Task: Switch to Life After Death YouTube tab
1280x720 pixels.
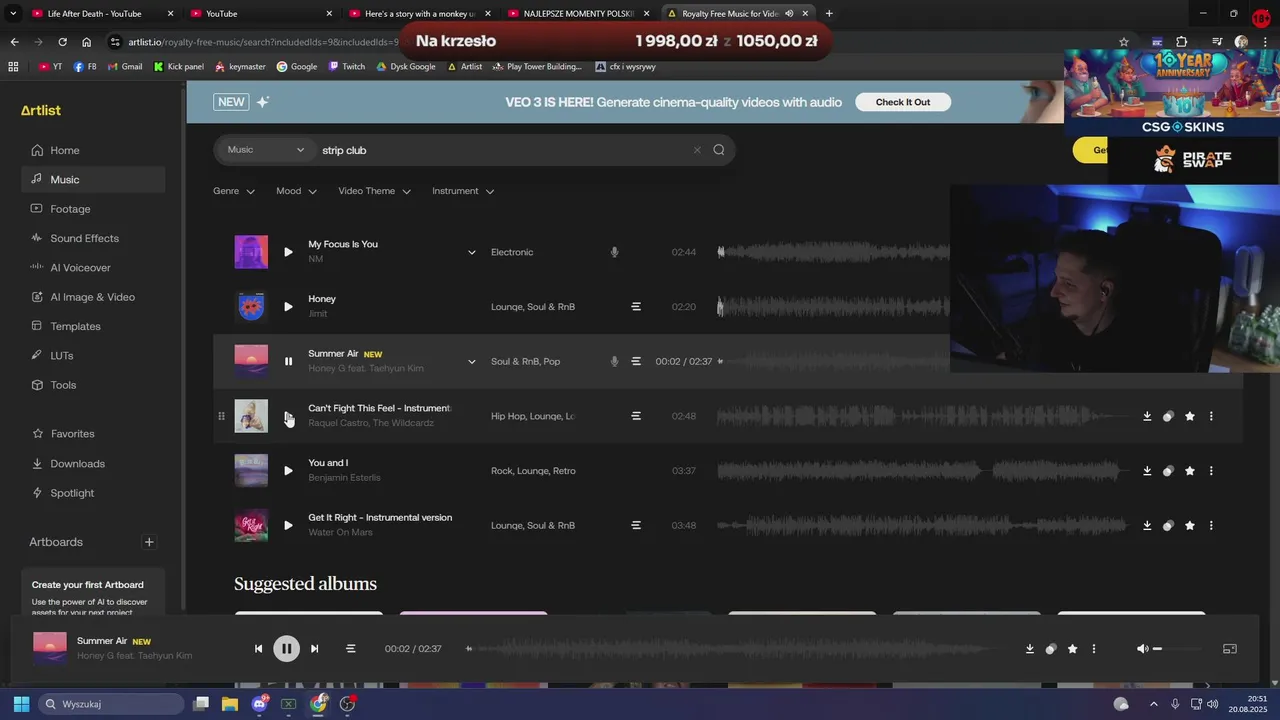Action: [94, 14]
